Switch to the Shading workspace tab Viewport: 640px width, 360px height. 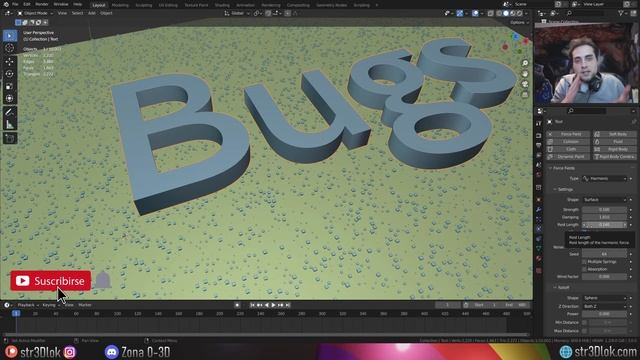click(x=222, y=5)
